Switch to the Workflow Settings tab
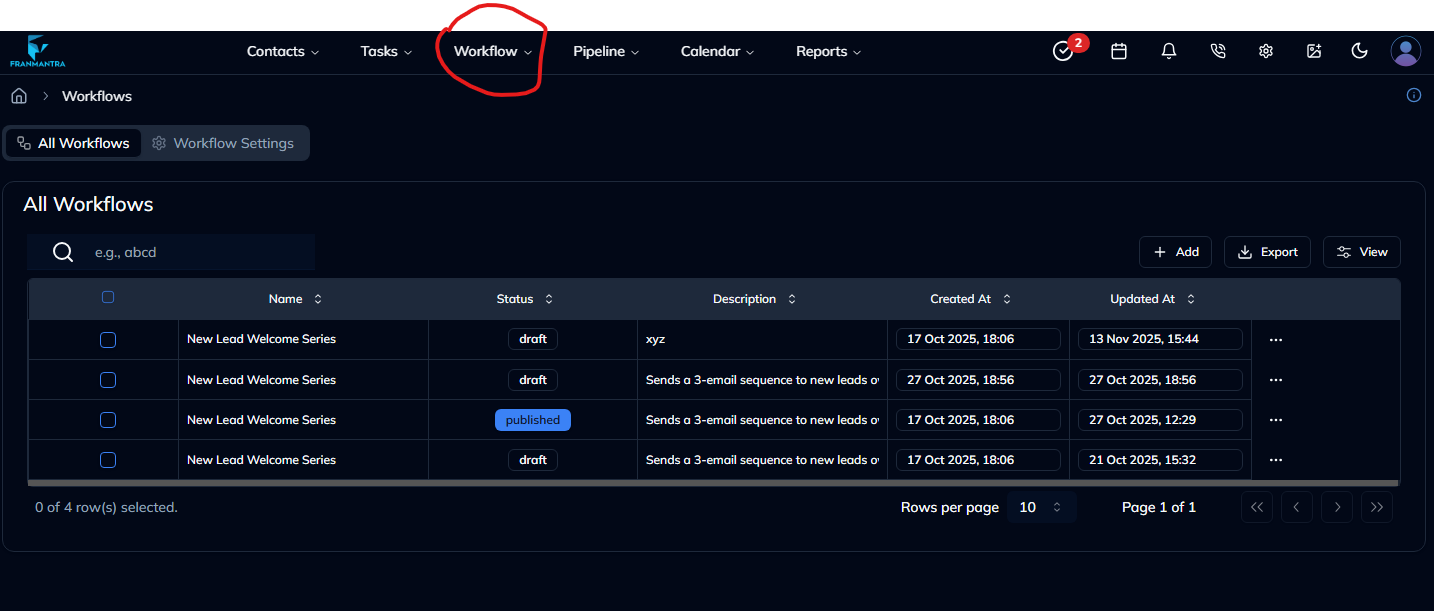 (x=223, y=143)
